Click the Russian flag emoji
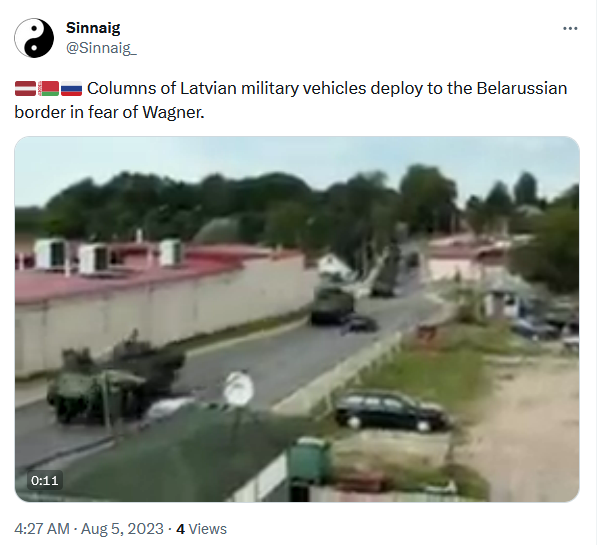Screen dimensions: 599x545 [71, 89]
